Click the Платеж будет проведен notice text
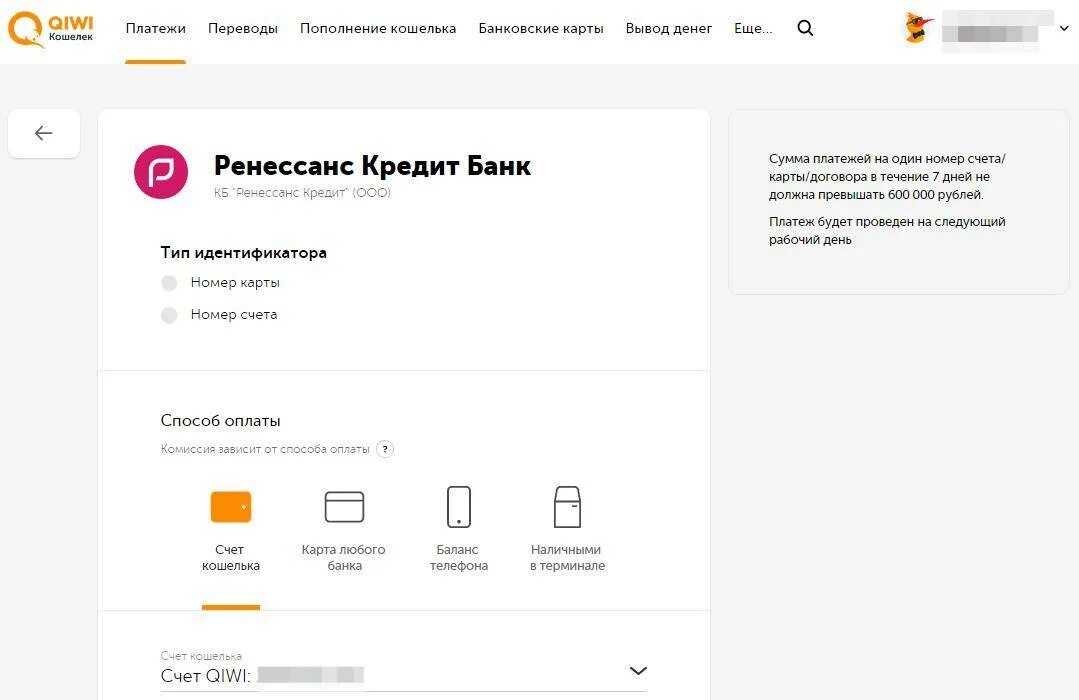Screen dimensions: 1079x700 pos(887,231)
